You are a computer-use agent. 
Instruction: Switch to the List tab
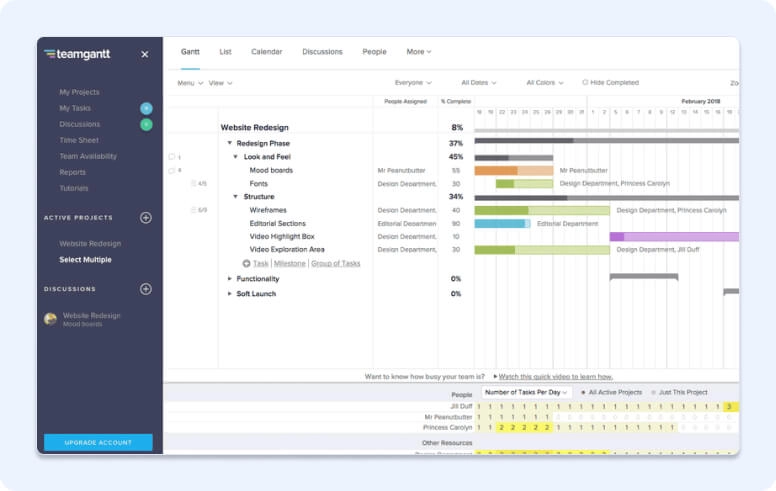tap(225, 52)
